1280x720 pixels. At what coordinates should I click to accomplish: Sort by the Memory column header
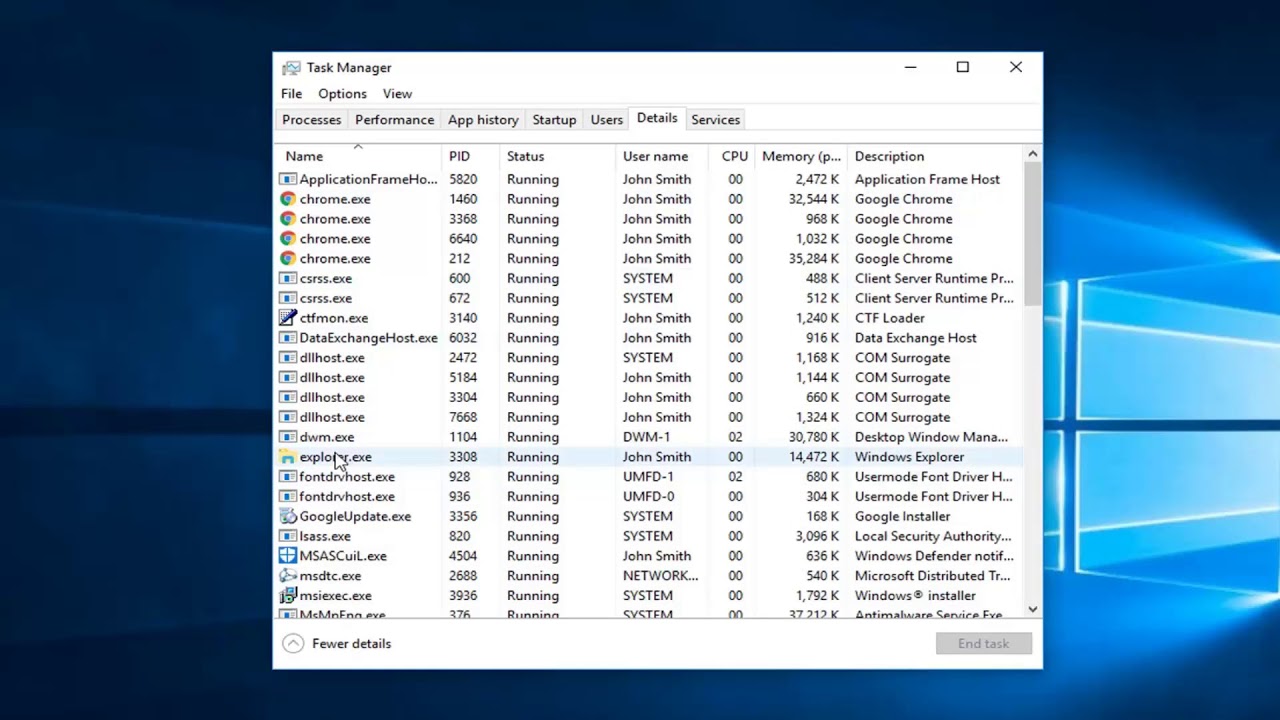pyautogui.click(x=801, y=156)
